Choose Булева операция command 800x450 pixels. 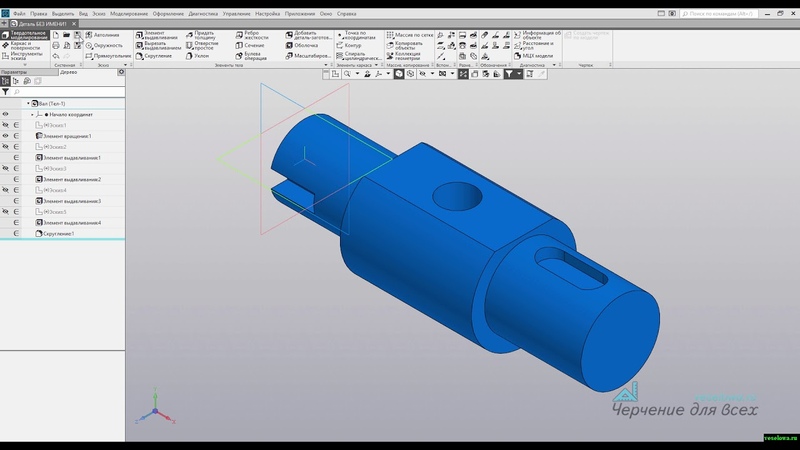(252, 56)
